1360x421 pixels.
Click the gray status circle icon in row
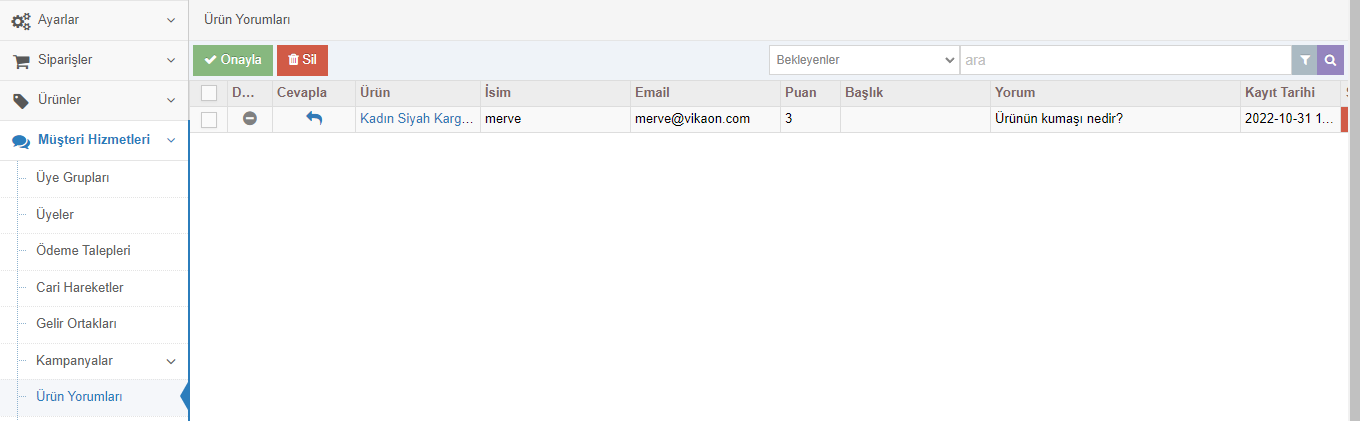[250, 118]
